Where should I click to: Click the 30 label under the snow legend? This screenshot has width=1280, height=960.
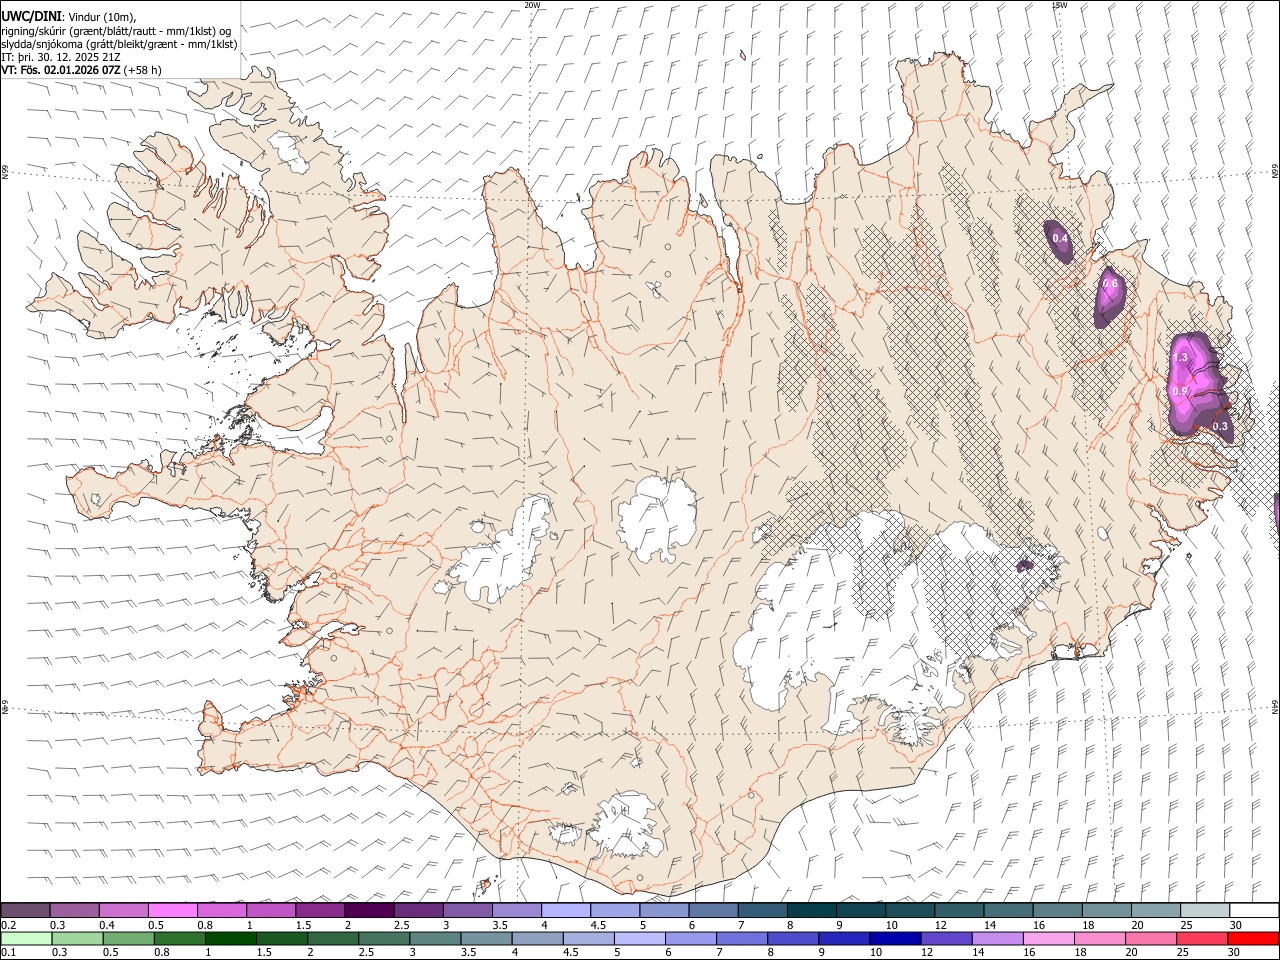1236,925
